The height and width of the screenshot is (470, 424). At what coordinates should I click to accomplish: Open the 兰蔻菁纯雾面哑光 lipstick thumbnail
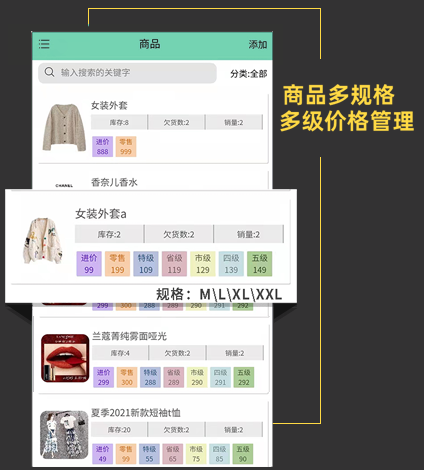[65, 358]
